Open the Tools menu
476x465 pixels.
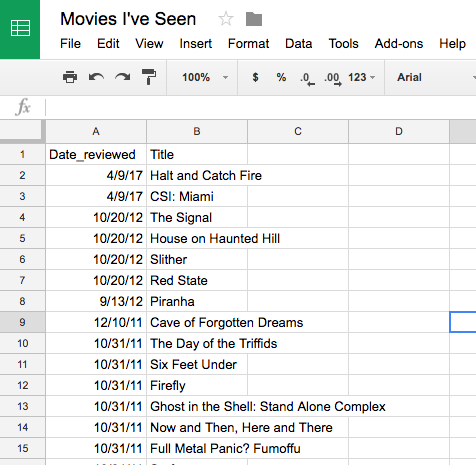click(343, 44)
